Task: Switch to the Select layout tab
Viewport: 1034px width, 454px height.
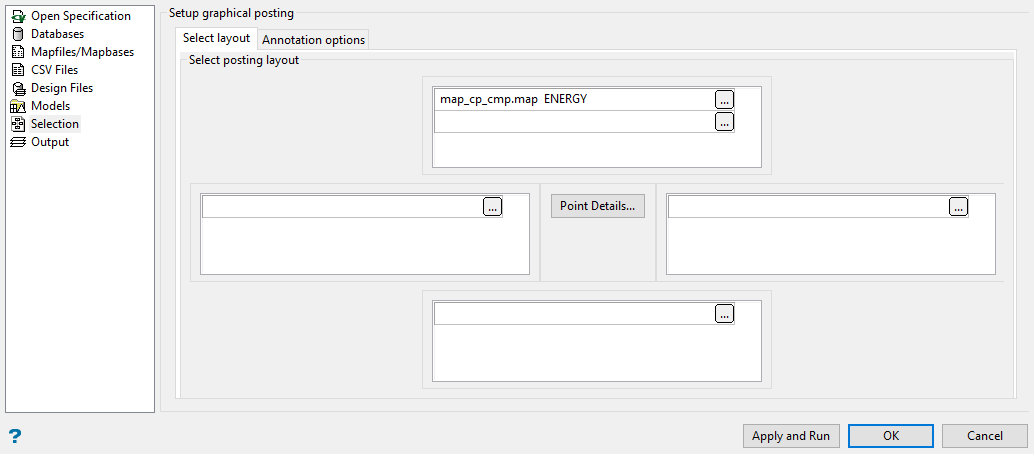Action: click(x=216, y=38)
